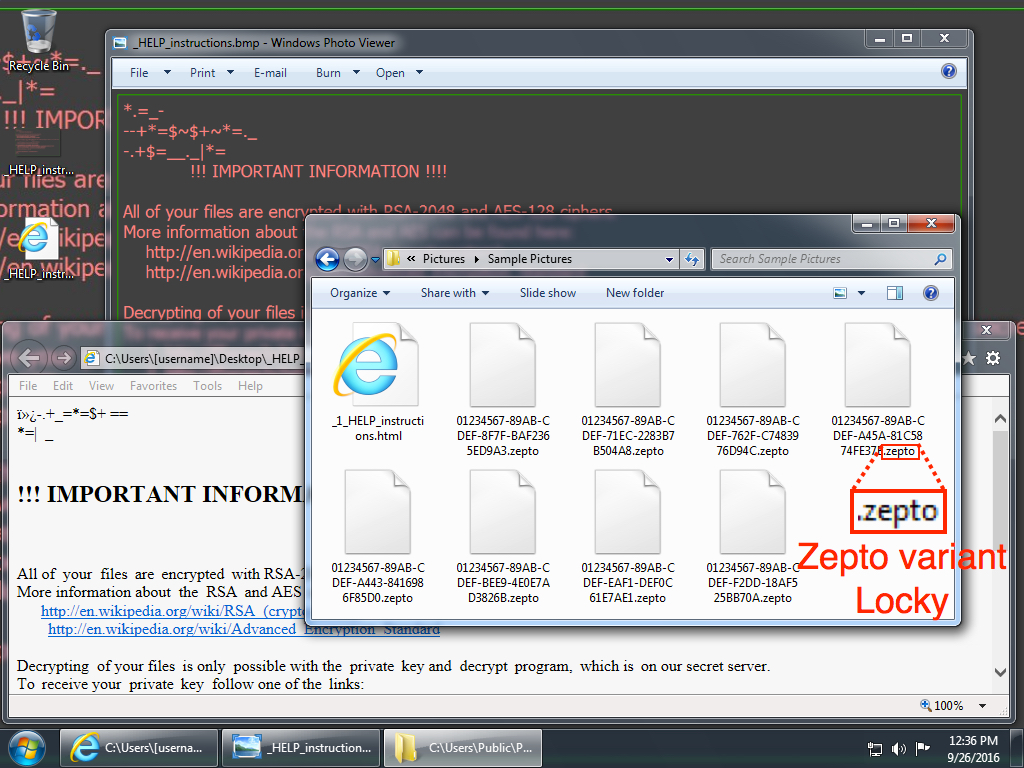
Task: Open Internet Explorer tools gear
Action: [993, 358]
